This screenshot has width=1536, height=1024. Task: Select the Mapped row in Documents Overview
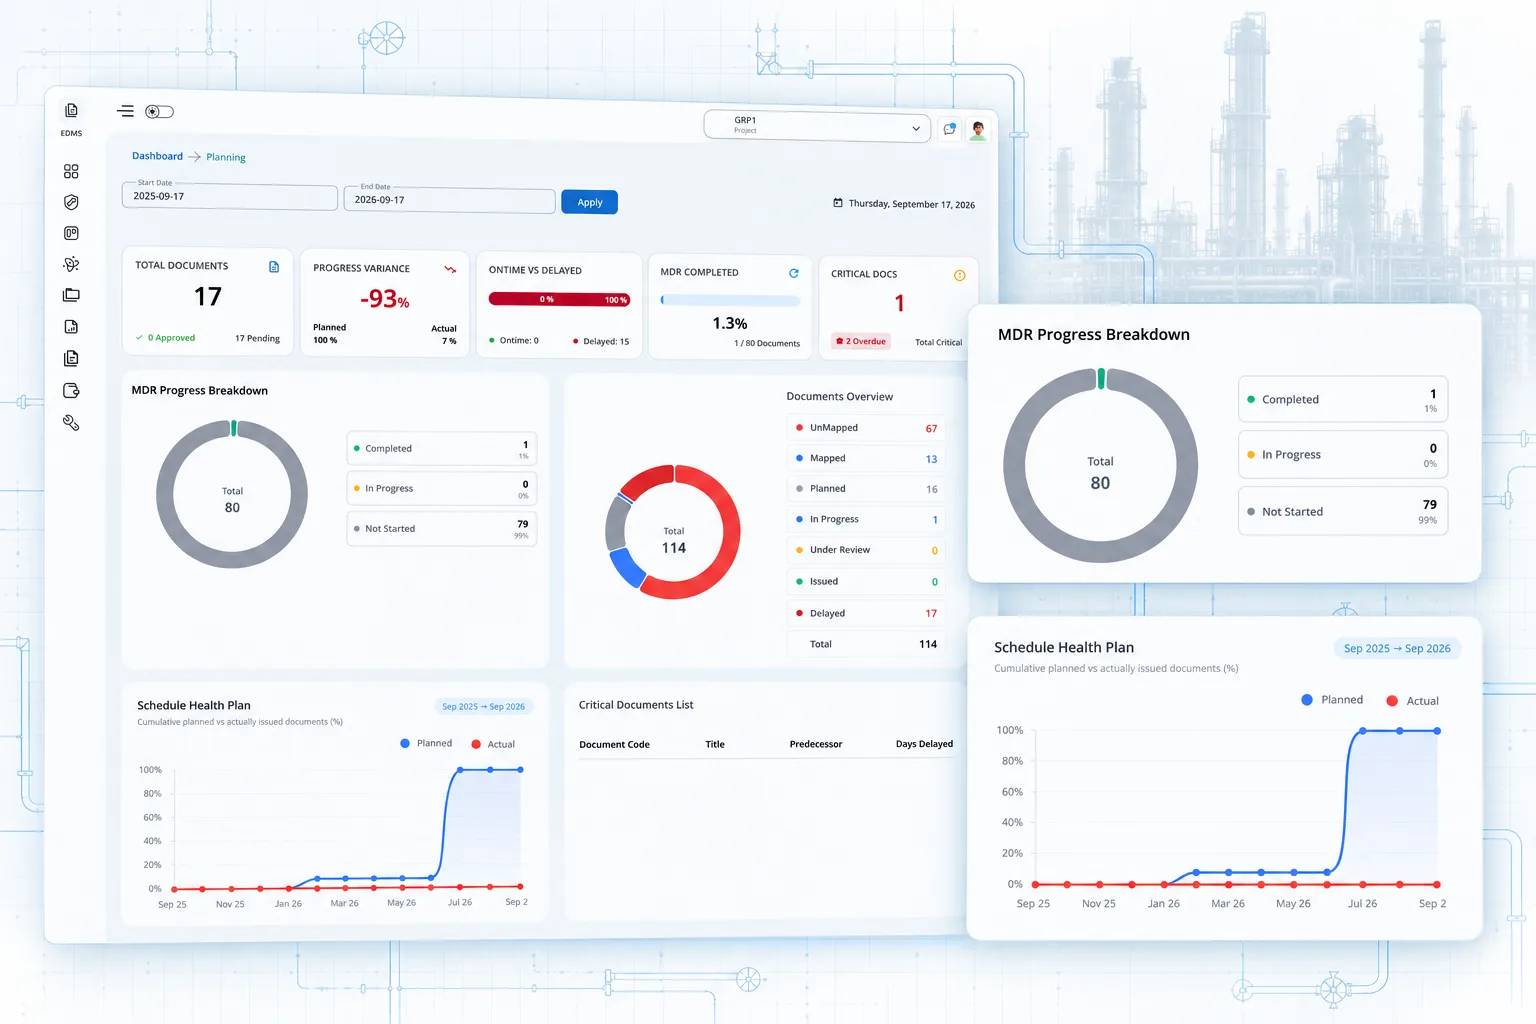click(866, 458)
